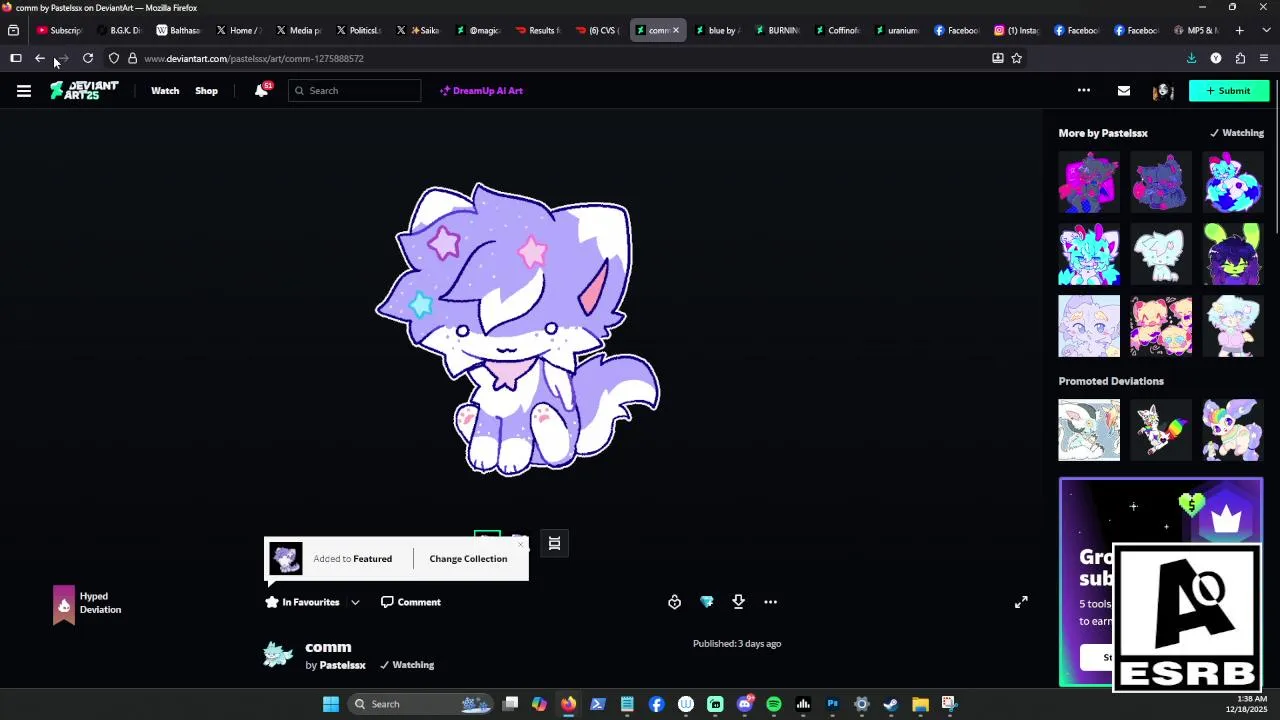Open Discord from the taskbar
1280x720 pixels.
(x=744, y=704)
